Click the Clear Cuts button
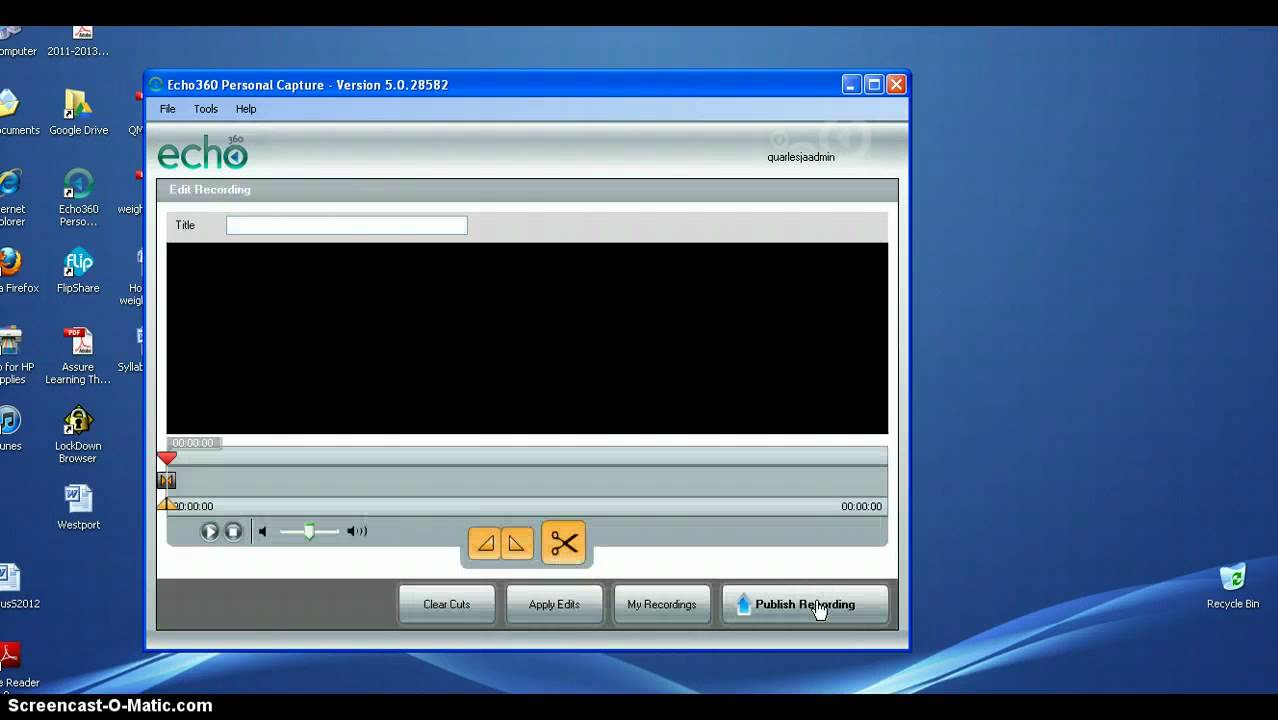The width and height of the screenshot is (1278, 720). pos(447,604)
